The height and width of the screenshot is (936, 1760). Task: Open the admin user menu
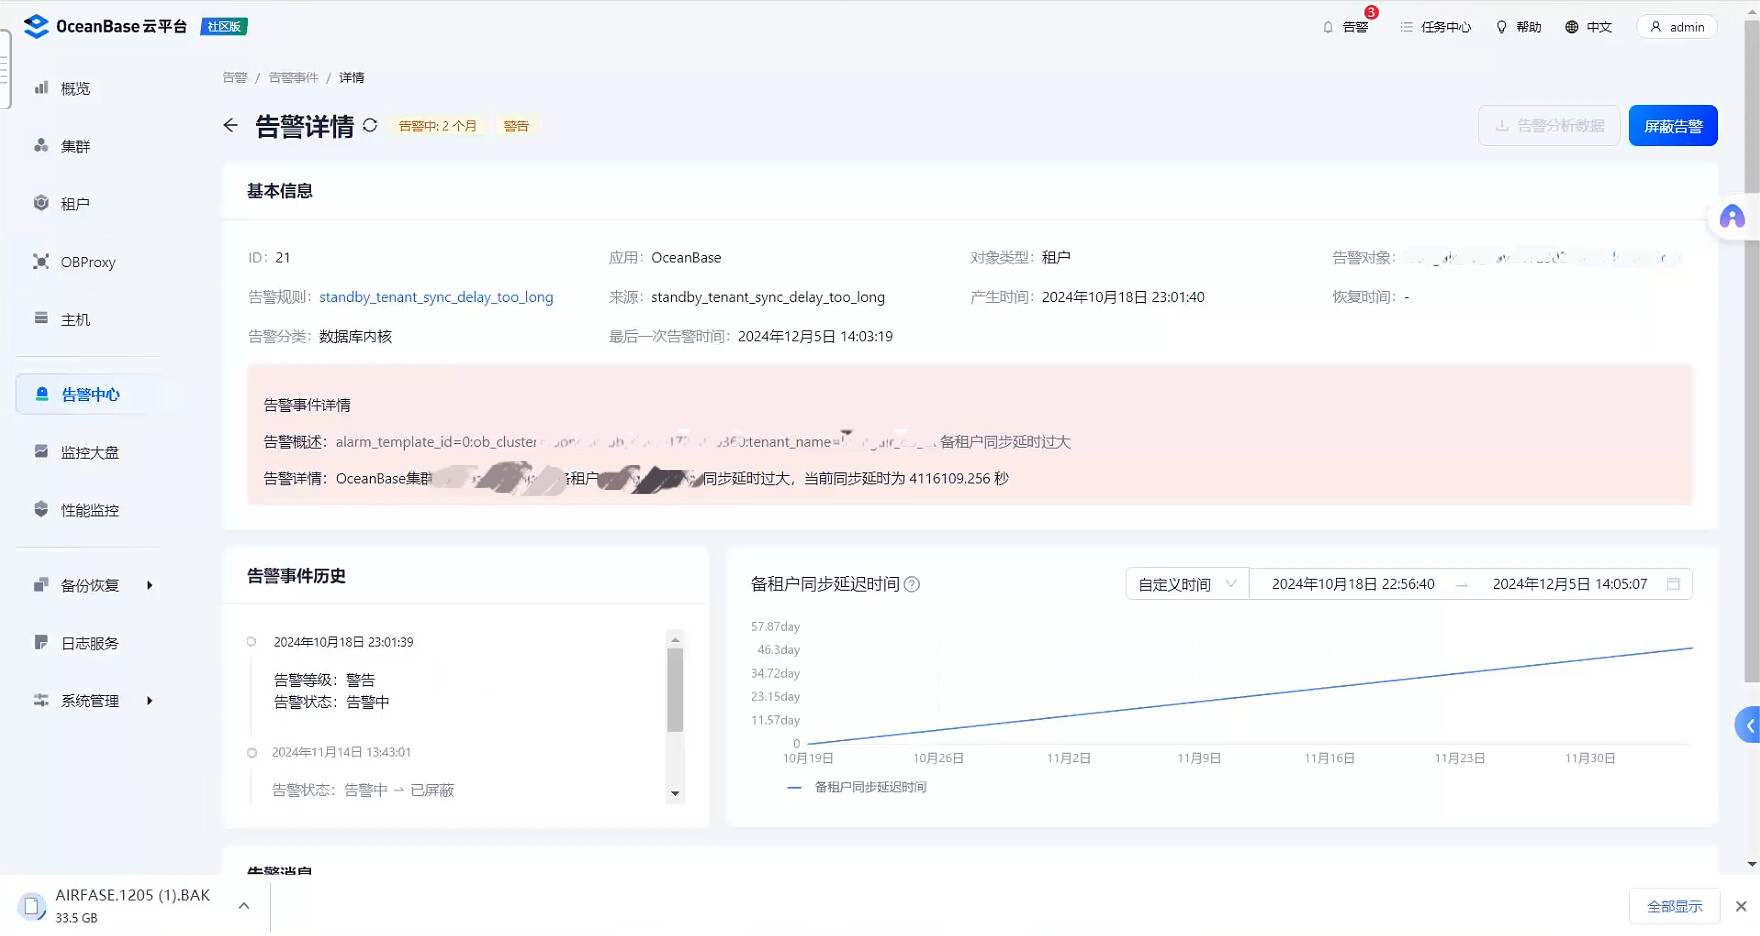1677,27
